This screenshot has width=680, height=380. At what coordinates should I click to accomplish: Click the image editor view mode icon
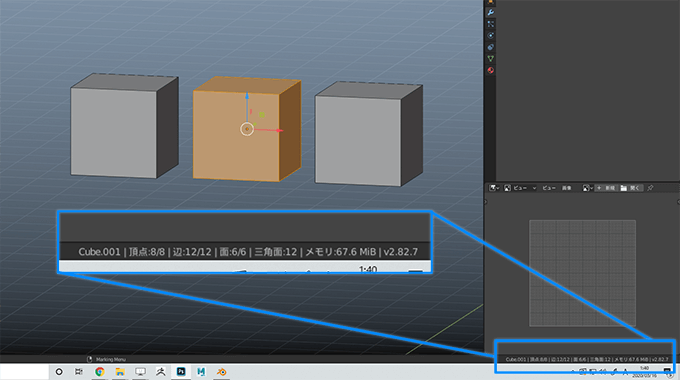coord(507,188)
